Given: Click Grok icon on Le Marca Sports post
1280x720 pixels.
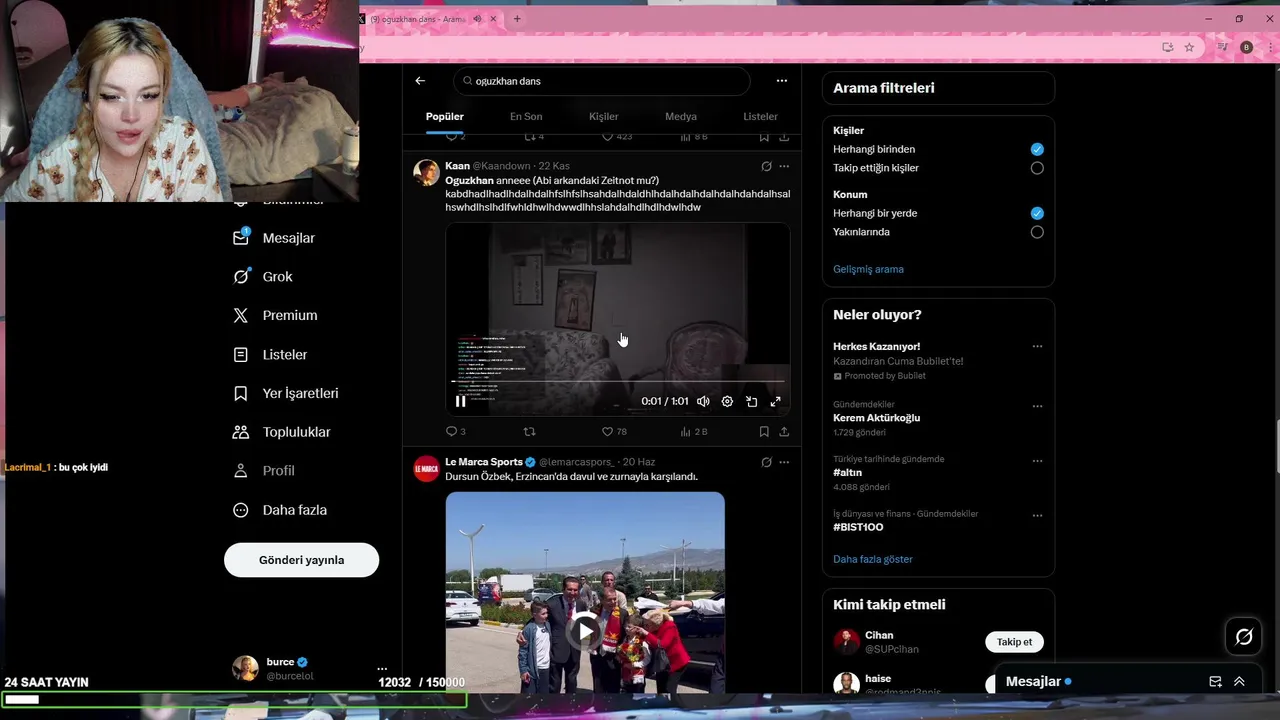Looking at the screenshot, I should pos(766,462).
